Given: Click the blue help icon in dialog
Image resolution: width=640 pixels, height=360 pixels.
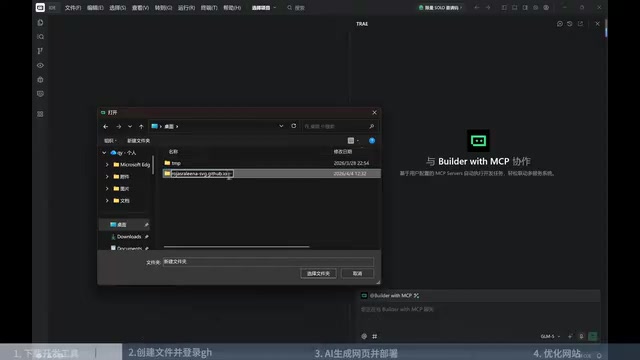Looking at the screenshot, I should [x=372, y=141].
